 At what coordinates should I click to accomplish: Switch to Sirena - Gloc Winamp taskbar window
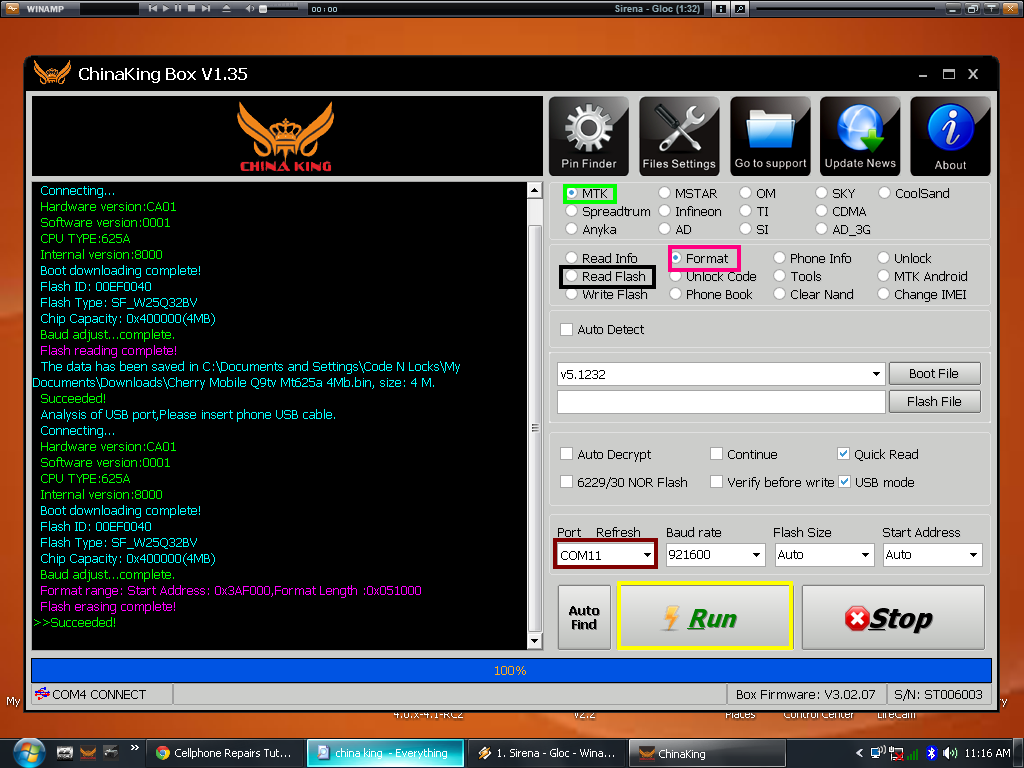pyautogui.click(x=547, y=753)
